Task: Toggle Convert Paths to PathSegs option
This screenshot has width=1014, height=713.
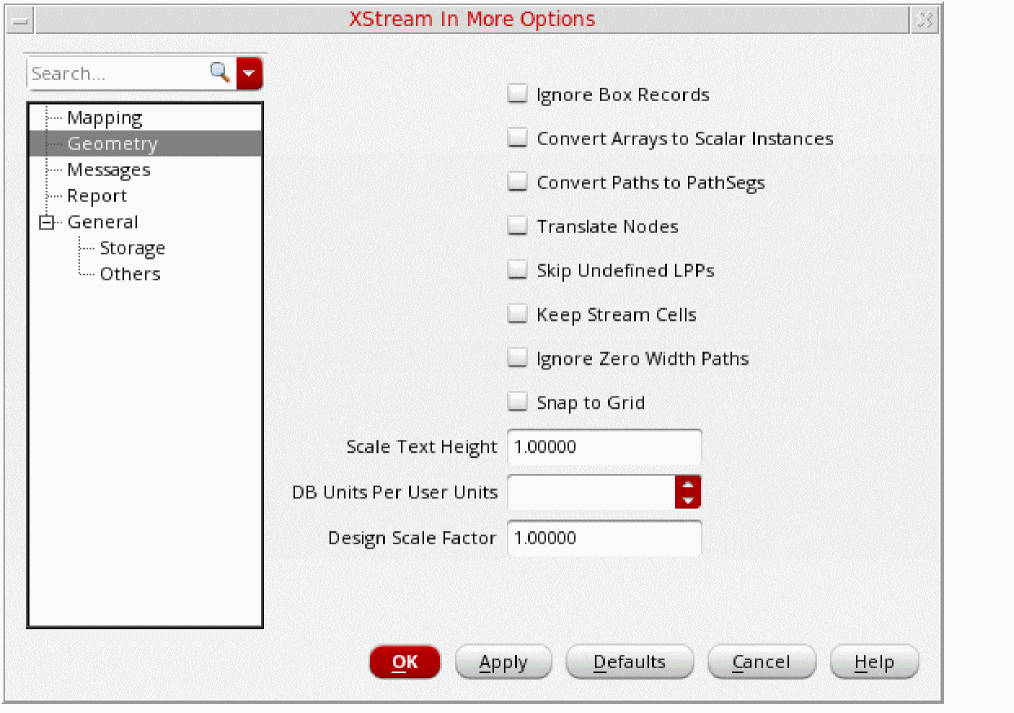Action: (x=517, y=183)
